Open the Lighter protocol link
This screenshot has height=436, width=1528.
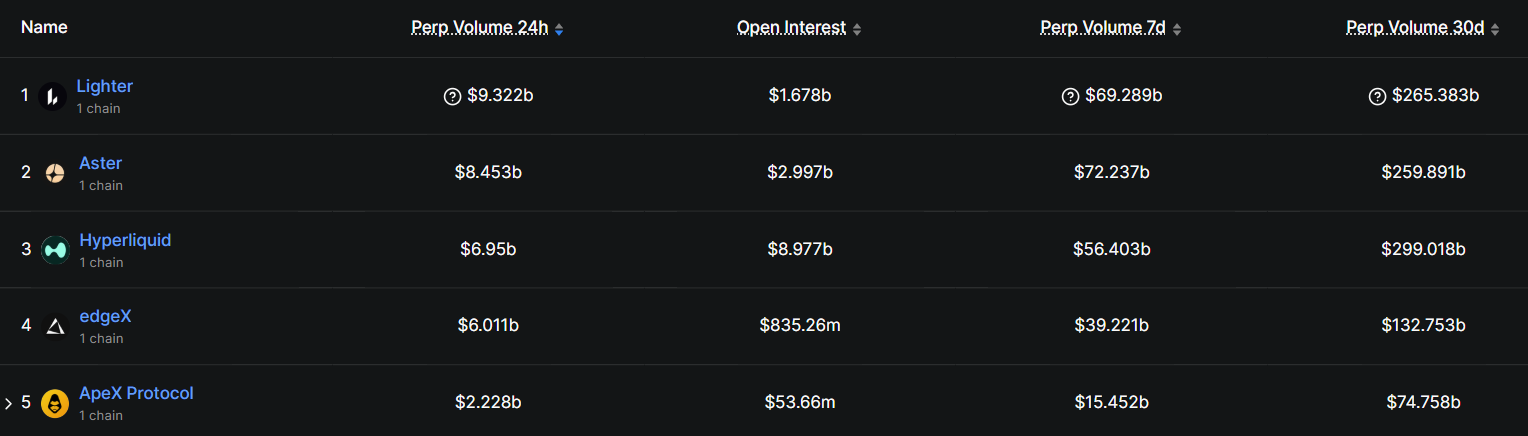coord(104,86)
